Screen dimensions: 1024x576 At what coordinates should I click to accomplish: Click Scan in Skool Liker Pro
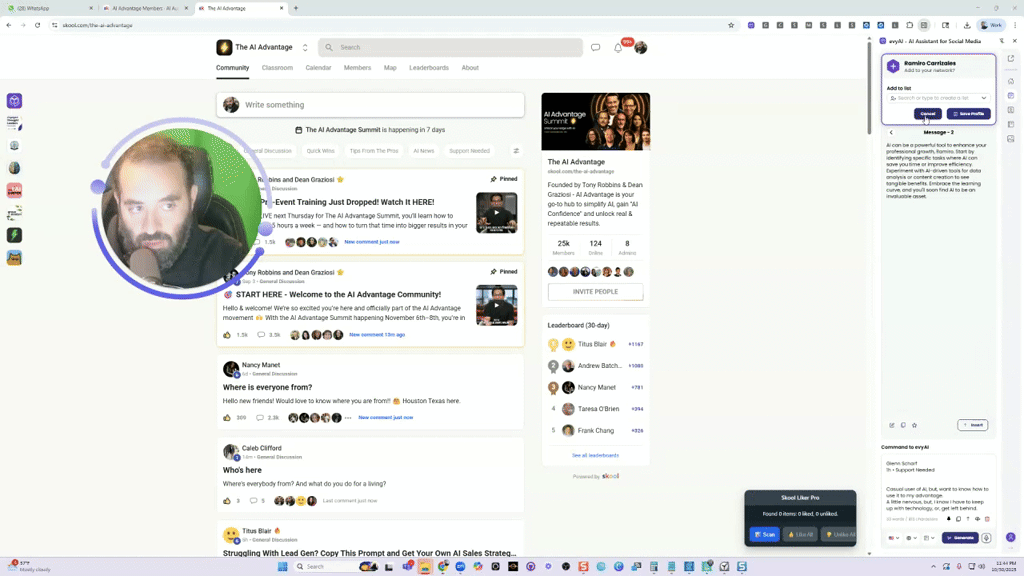tap(764, 534)
